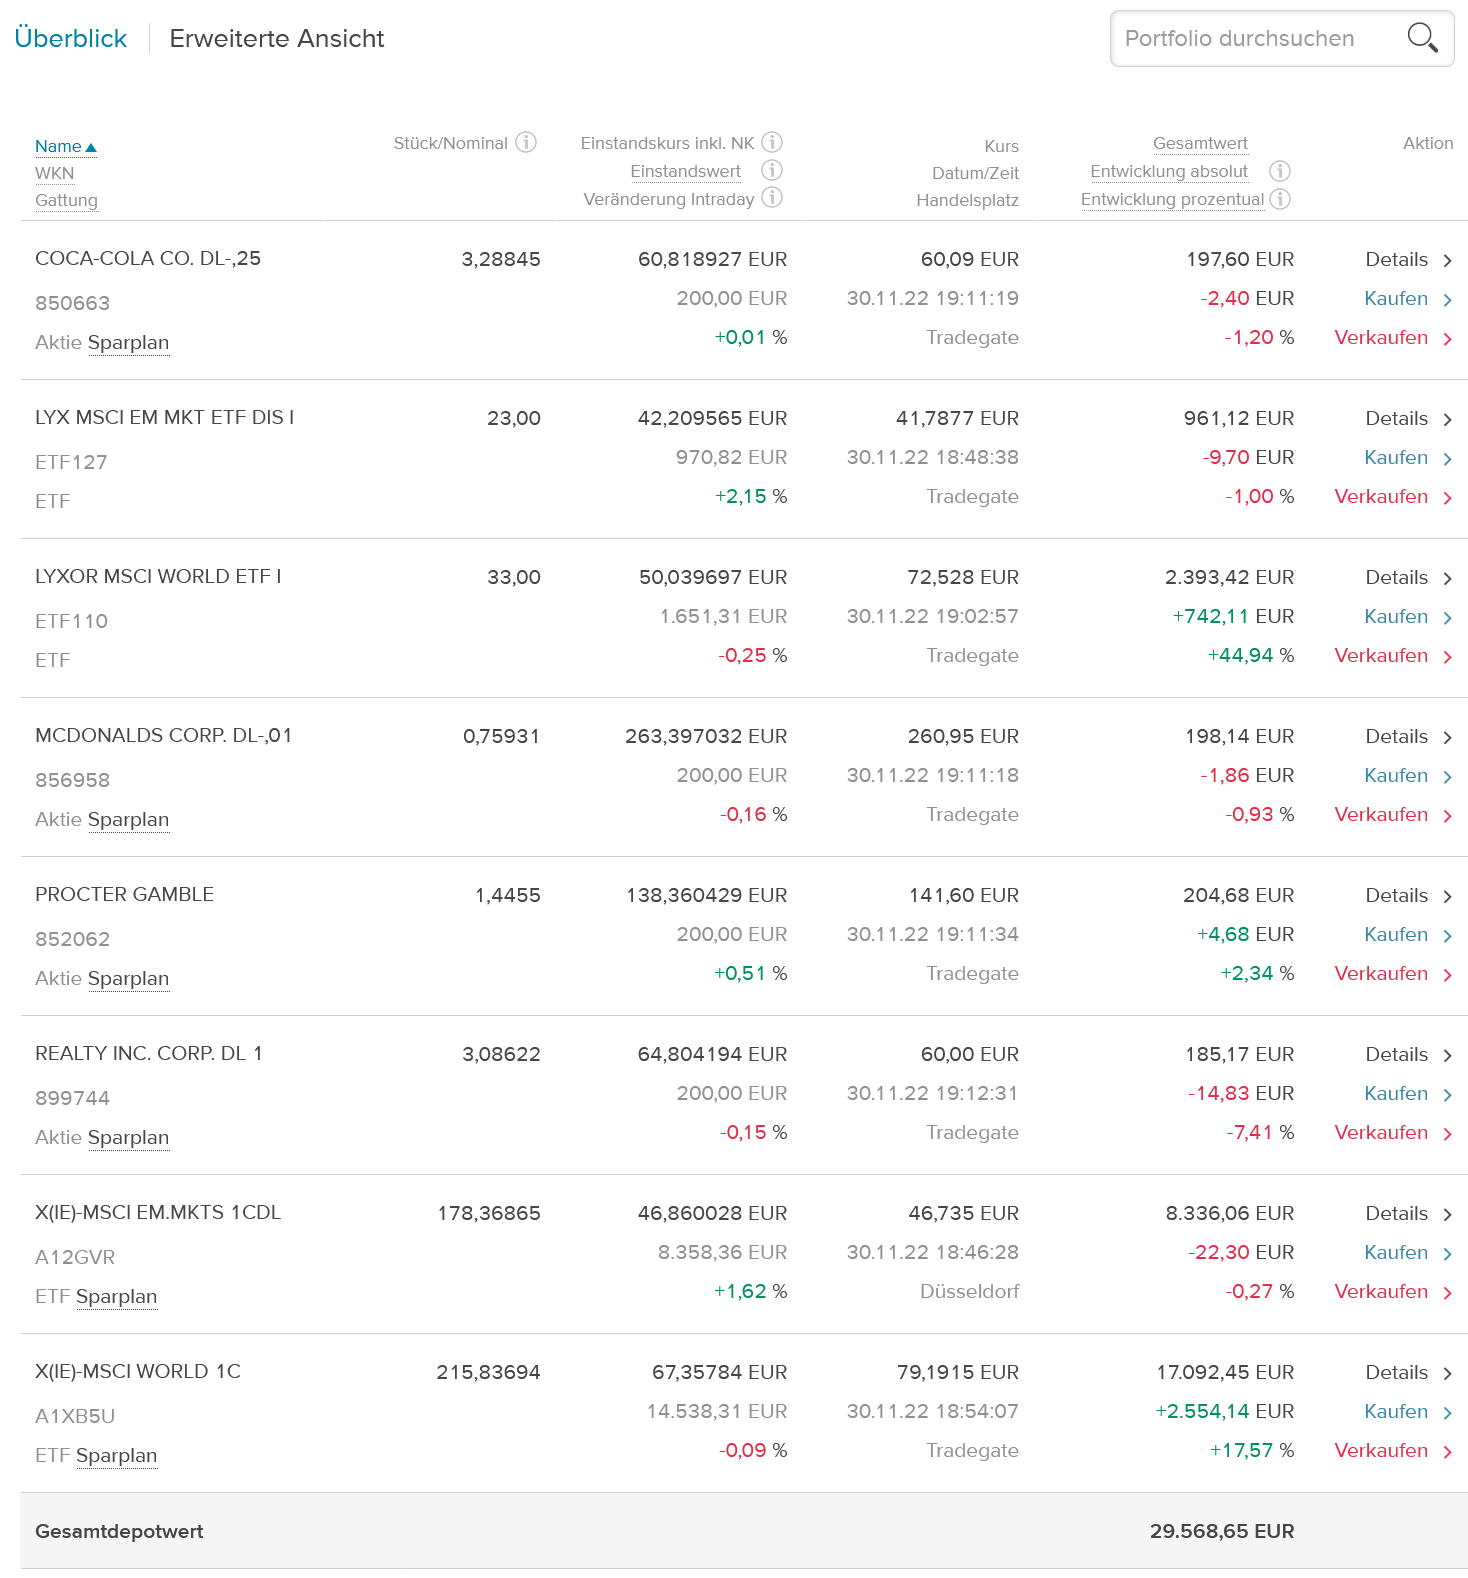The width and height of the screenshot is (1468, 1578).
Task: Click info icon next to Entwicklung prozentual
Action: (x=1280, y=199)
